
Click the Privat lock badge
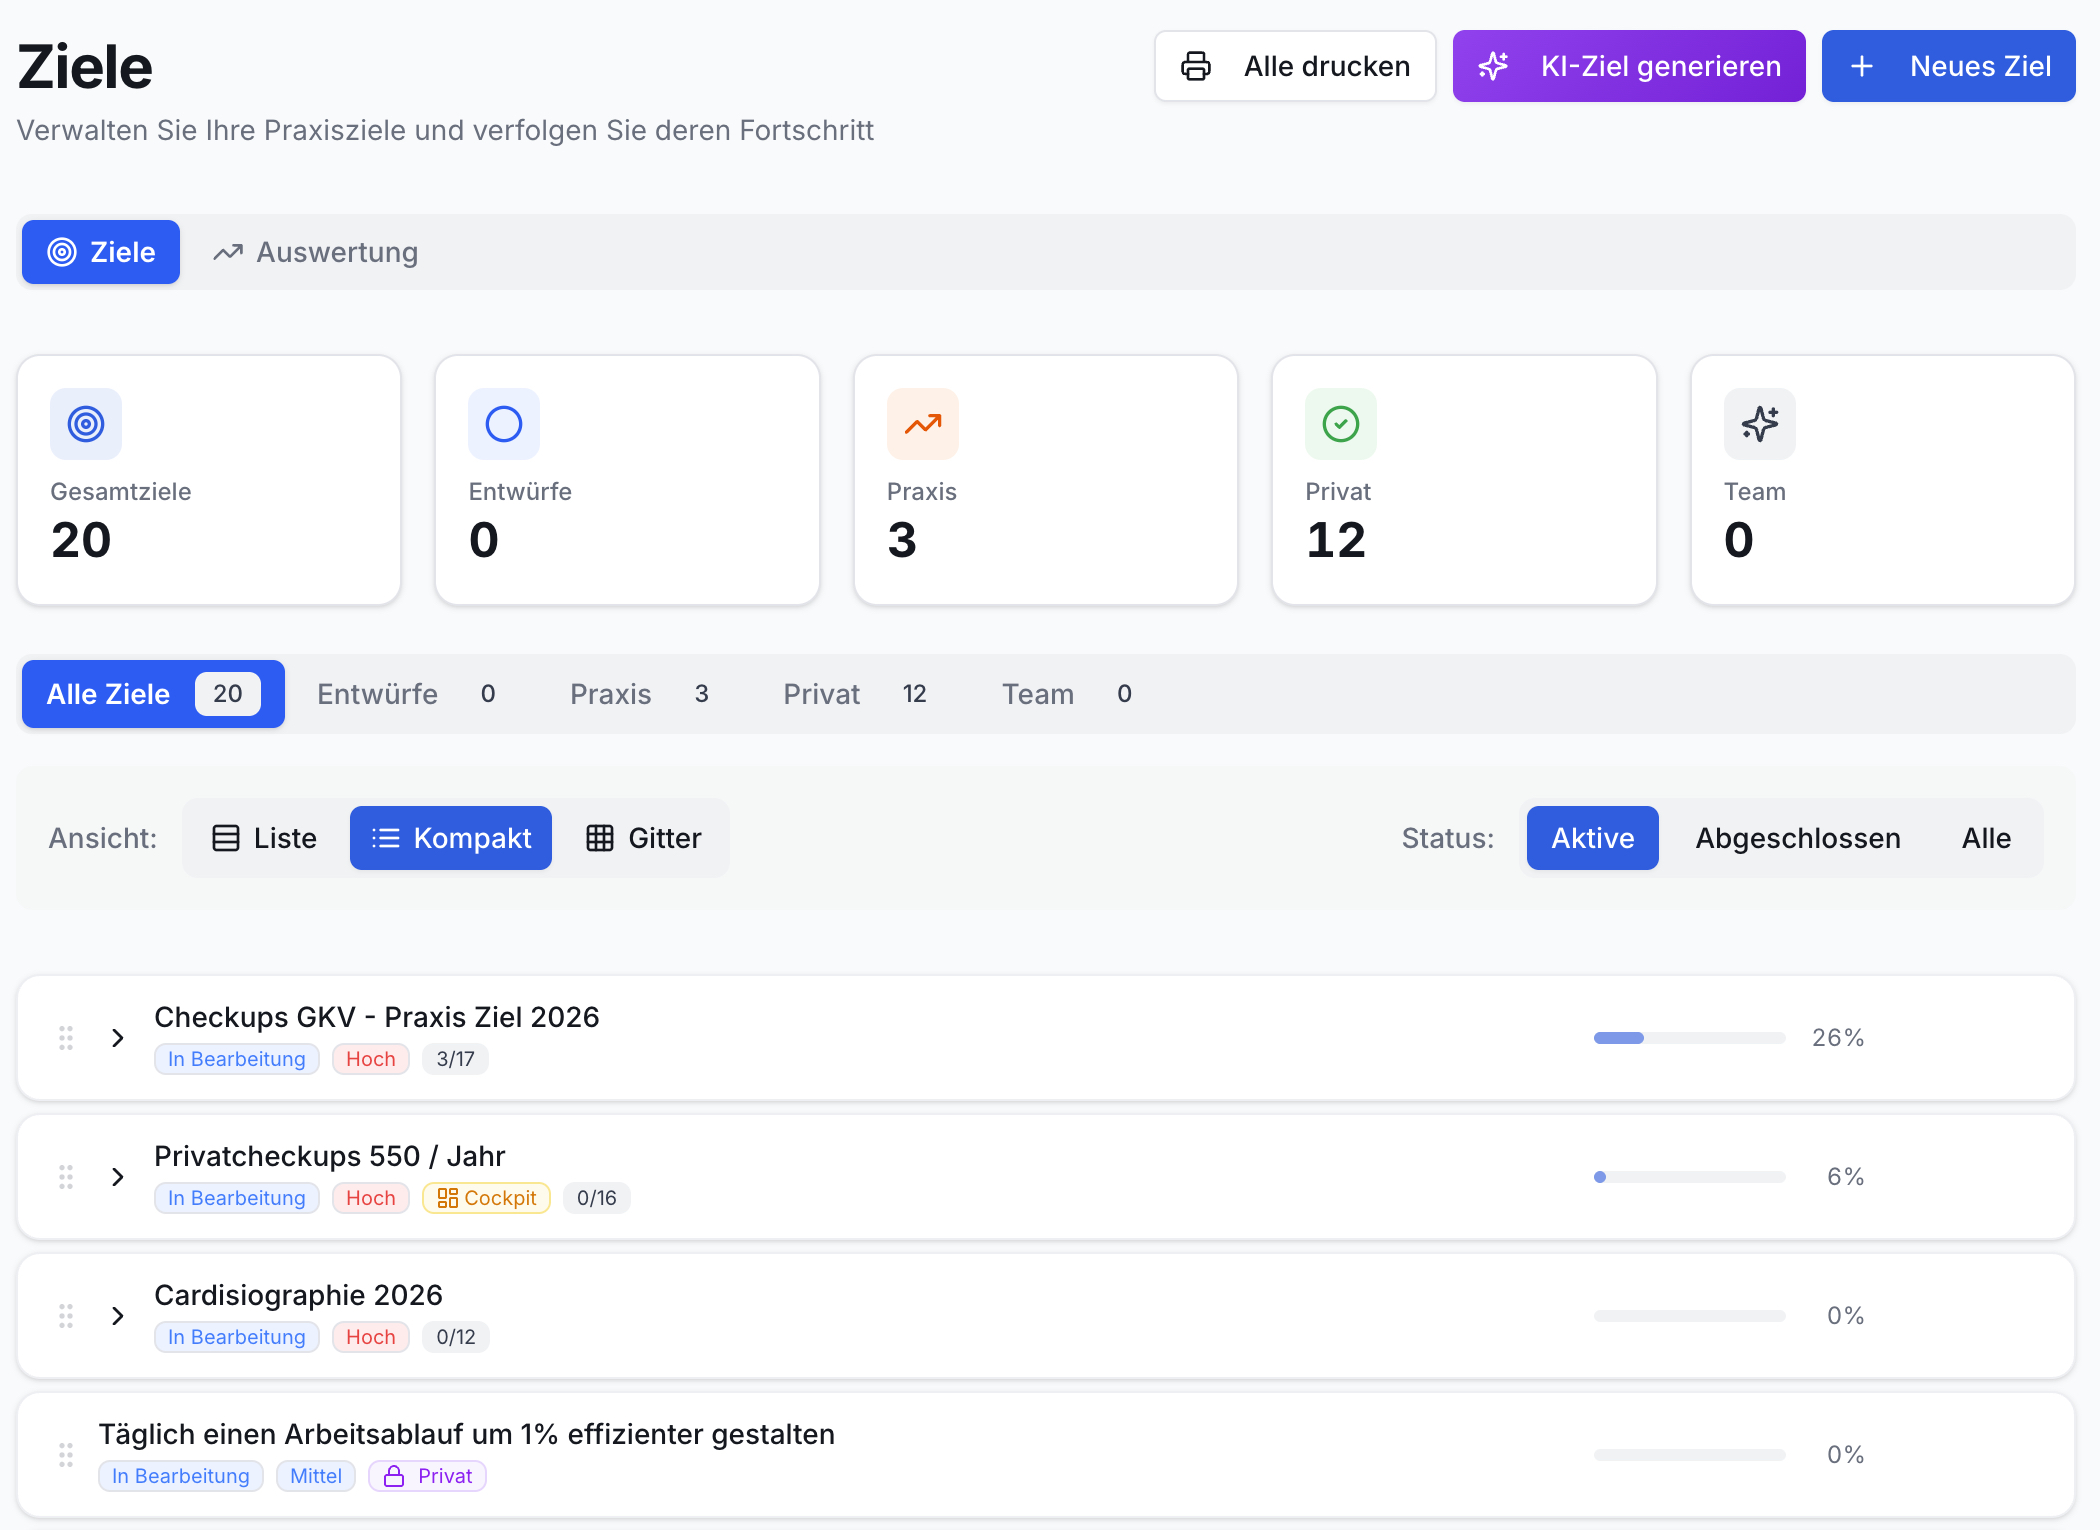(x=428, y=1476)
